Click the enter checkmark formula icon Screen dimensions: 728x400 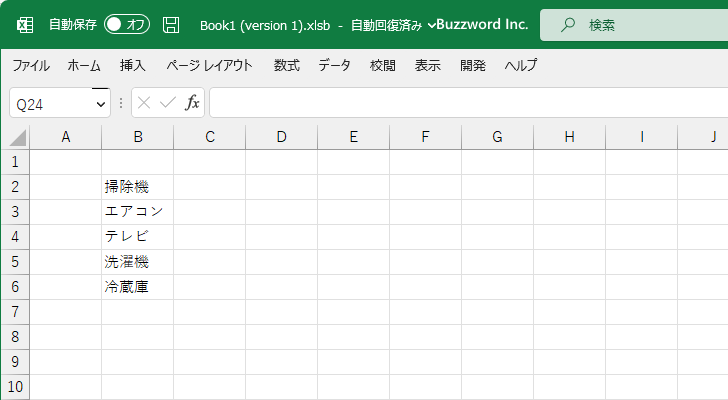coord(168,103)
